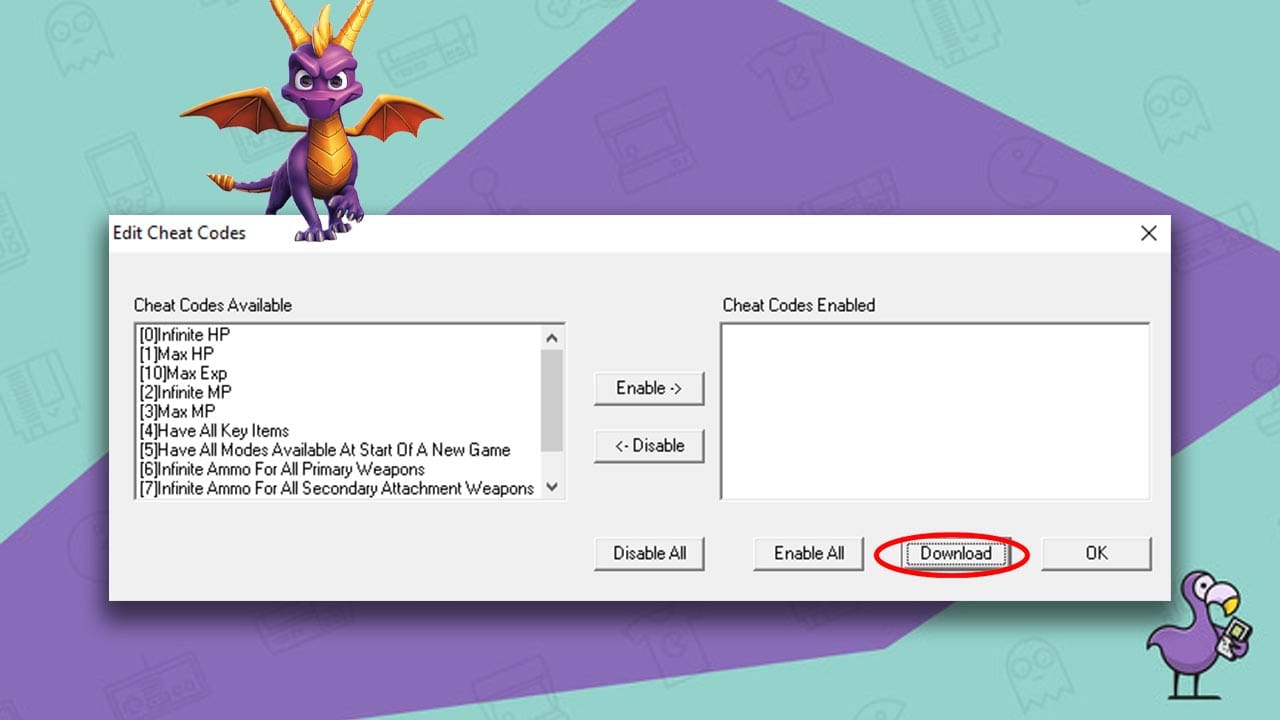This screenshot has width=1280, height=720.
Task: Confirm changes with the OK button
Action: (1095, 552)
